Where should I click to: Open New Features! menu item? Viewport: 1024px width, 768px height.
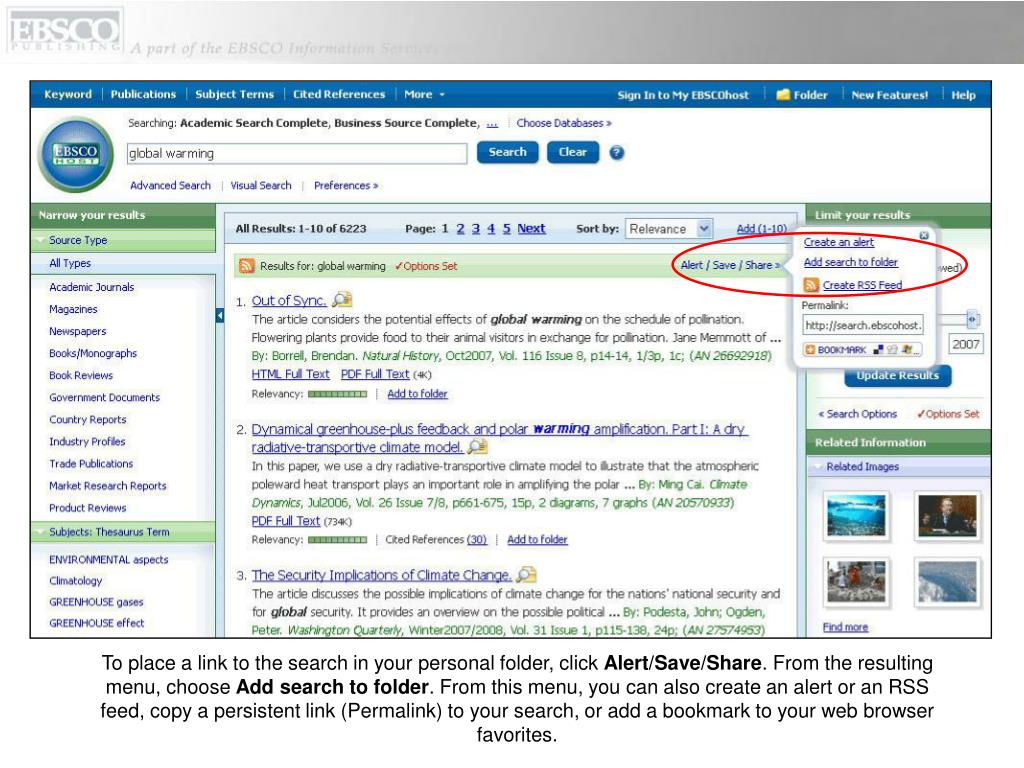click(x=889, y=95)
